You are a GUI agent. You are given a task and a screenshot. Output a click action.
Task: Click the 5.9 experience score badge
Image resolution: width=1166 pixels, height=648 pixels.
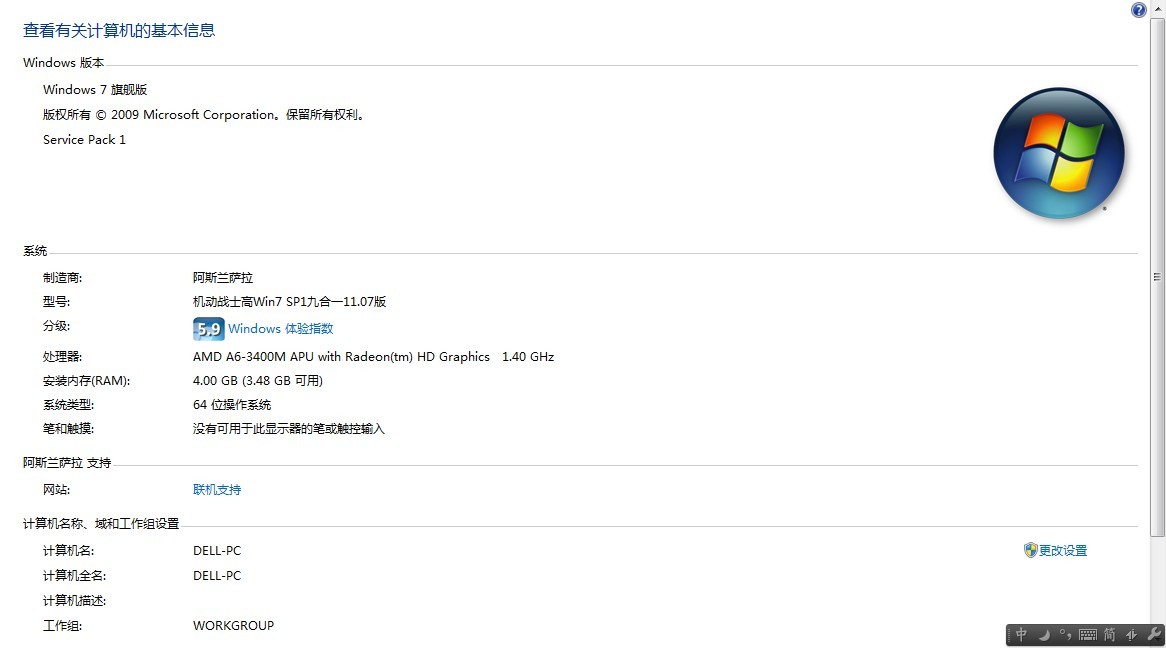click(208, 329)
